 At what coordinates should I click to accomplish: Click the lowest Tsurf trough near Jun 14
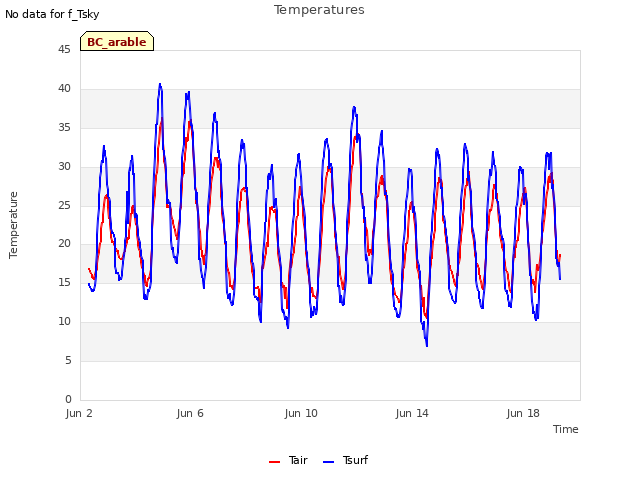[x=427, y=346]
